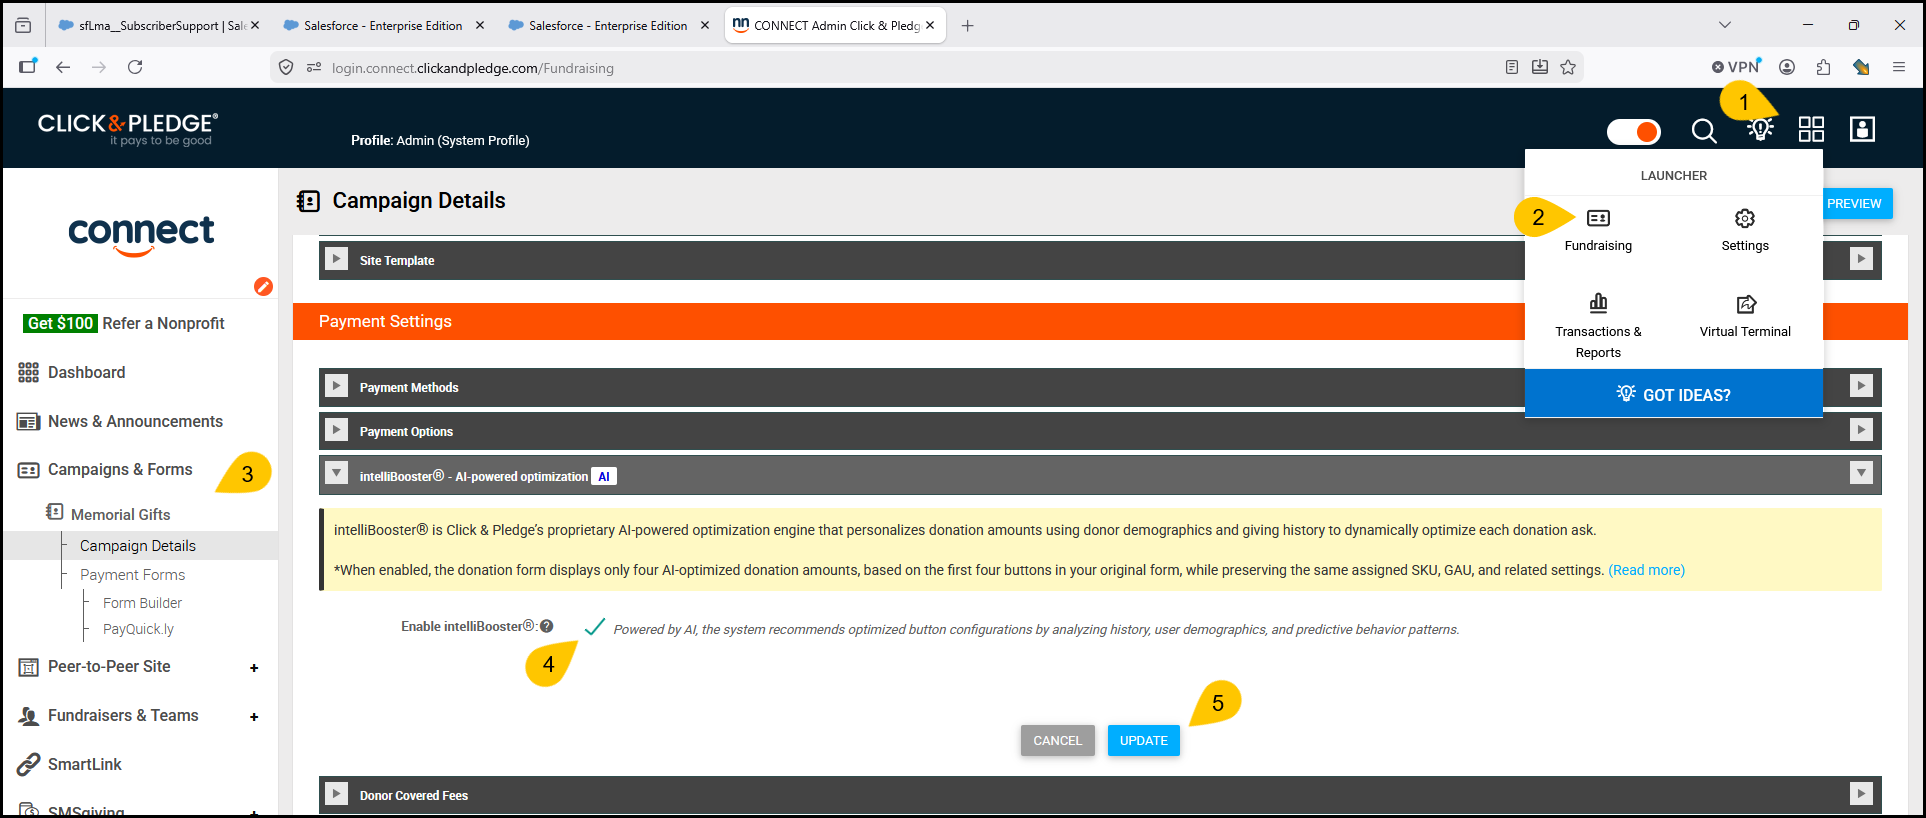Click the Click & Pledge logo
Screen dimensions: 1926x818
point(127,129)
